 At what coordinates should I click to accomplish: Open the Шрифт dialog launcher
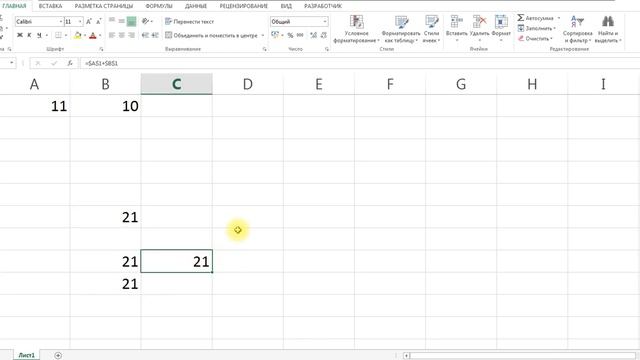click(x=101, y=49)
